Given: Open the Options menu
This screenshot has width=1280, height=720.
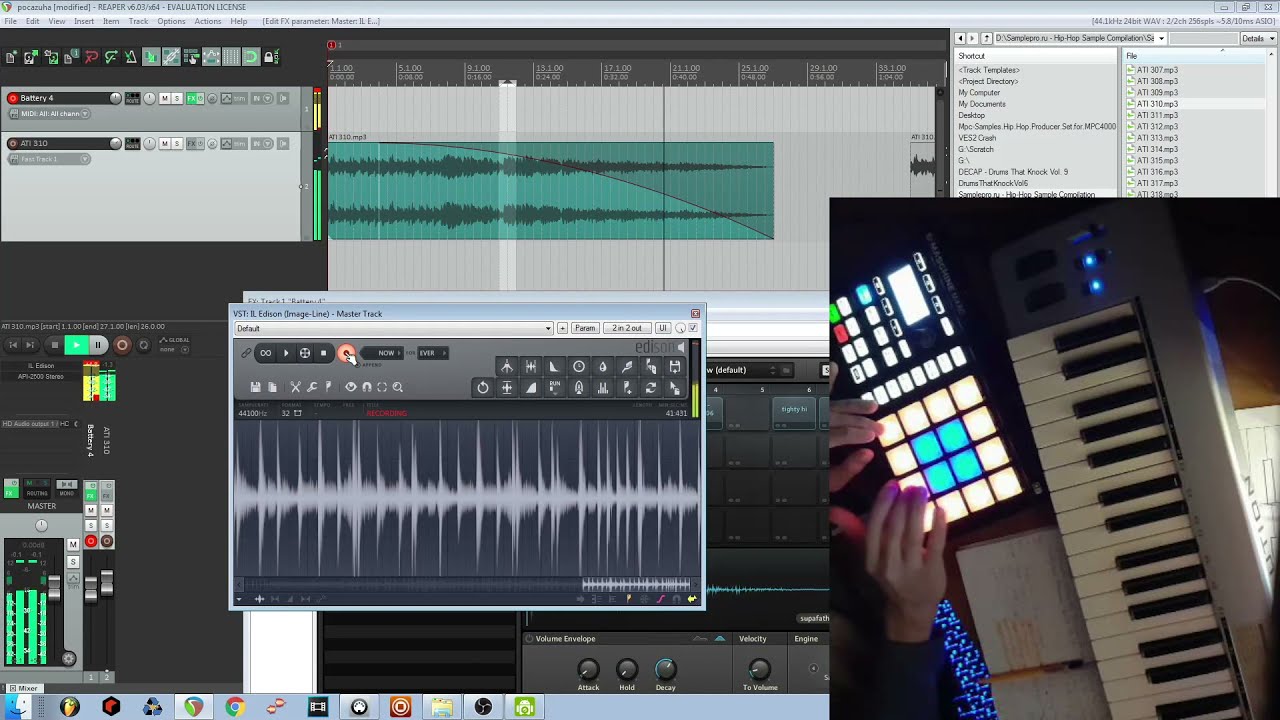Looking at the screenshot, I should coord(171,21).
